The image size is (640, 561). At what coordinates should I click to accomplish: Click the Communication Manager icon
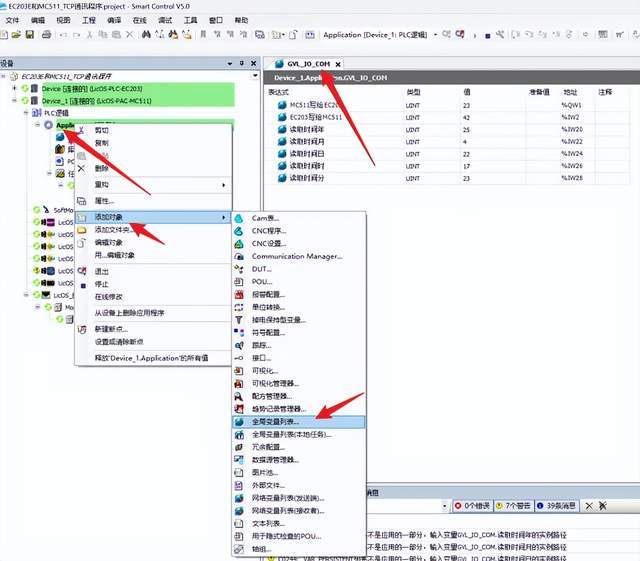[239, 256]
